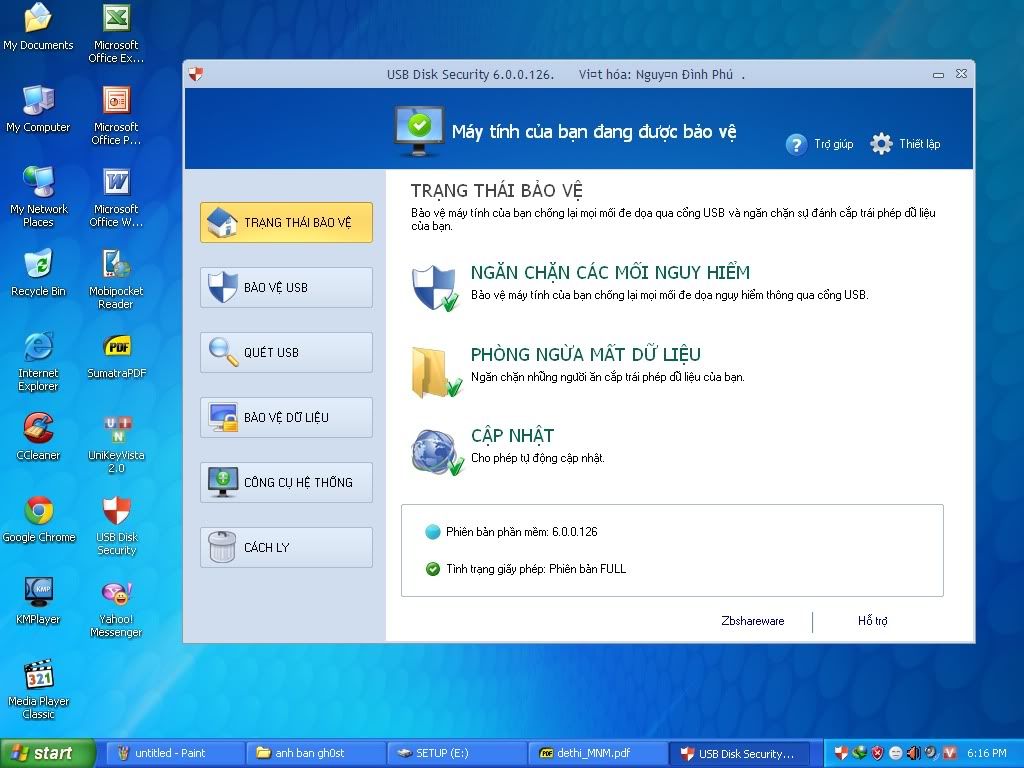1024x768 pixels.
Task: Select the Yahoo! Messenger desktop icon
Action: tap(116, 607)
